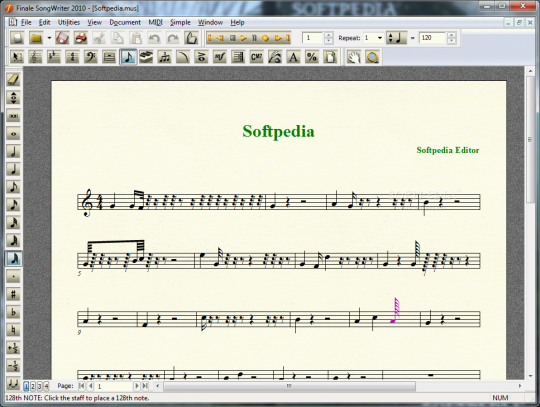Select the Measure tool

(110, 57)
